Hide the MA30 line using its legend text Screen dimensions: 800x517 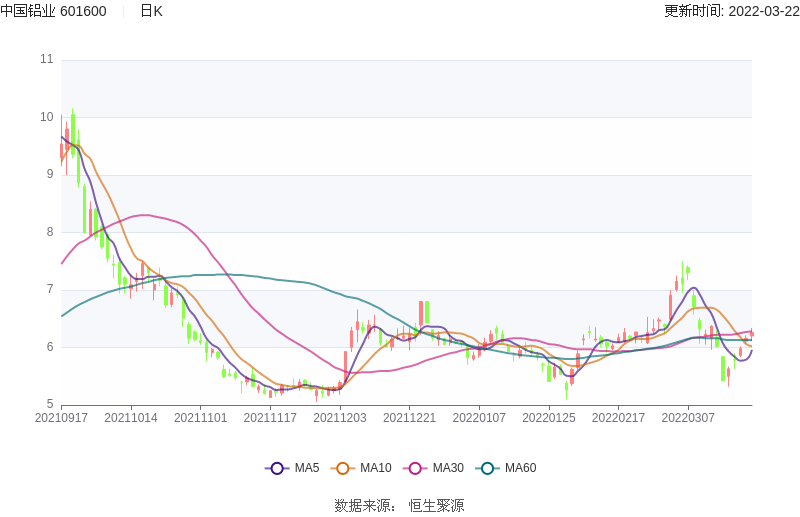[x=448, y=468]
